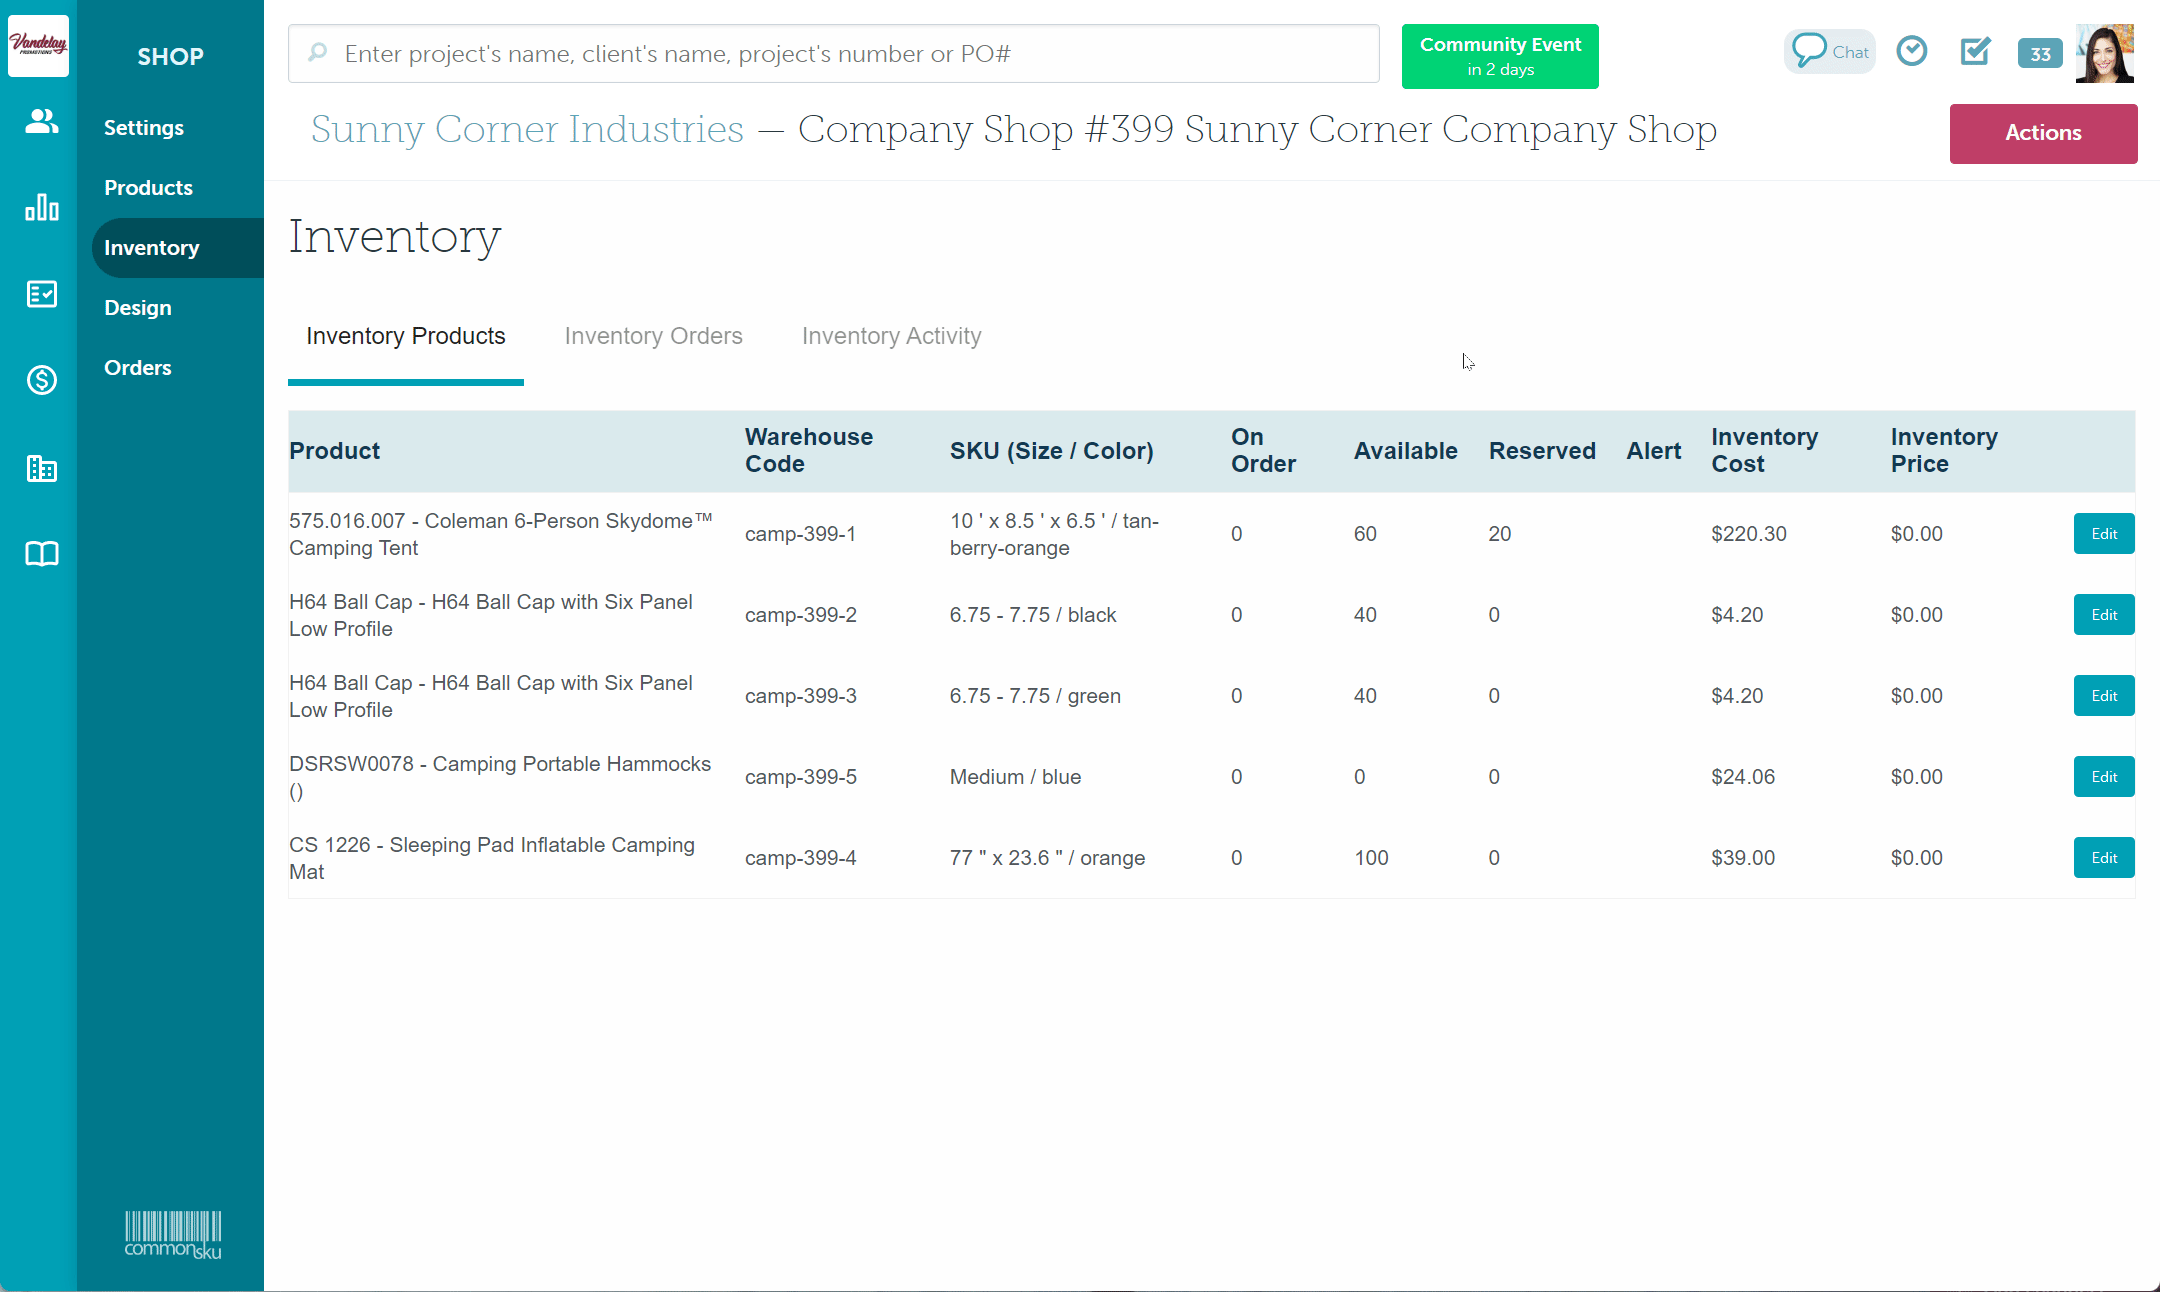Open the bar chart reports icon
This screenshot has width=2160, height=1292.
pos(41,207)
